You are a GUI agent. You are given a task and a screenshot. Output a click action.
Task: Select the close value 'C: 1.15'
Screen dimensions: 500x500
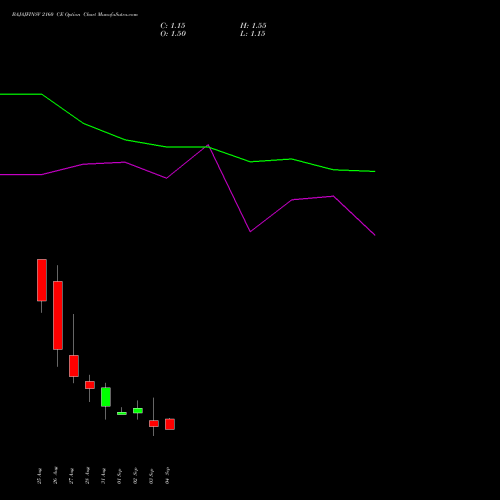coord(173,26)
